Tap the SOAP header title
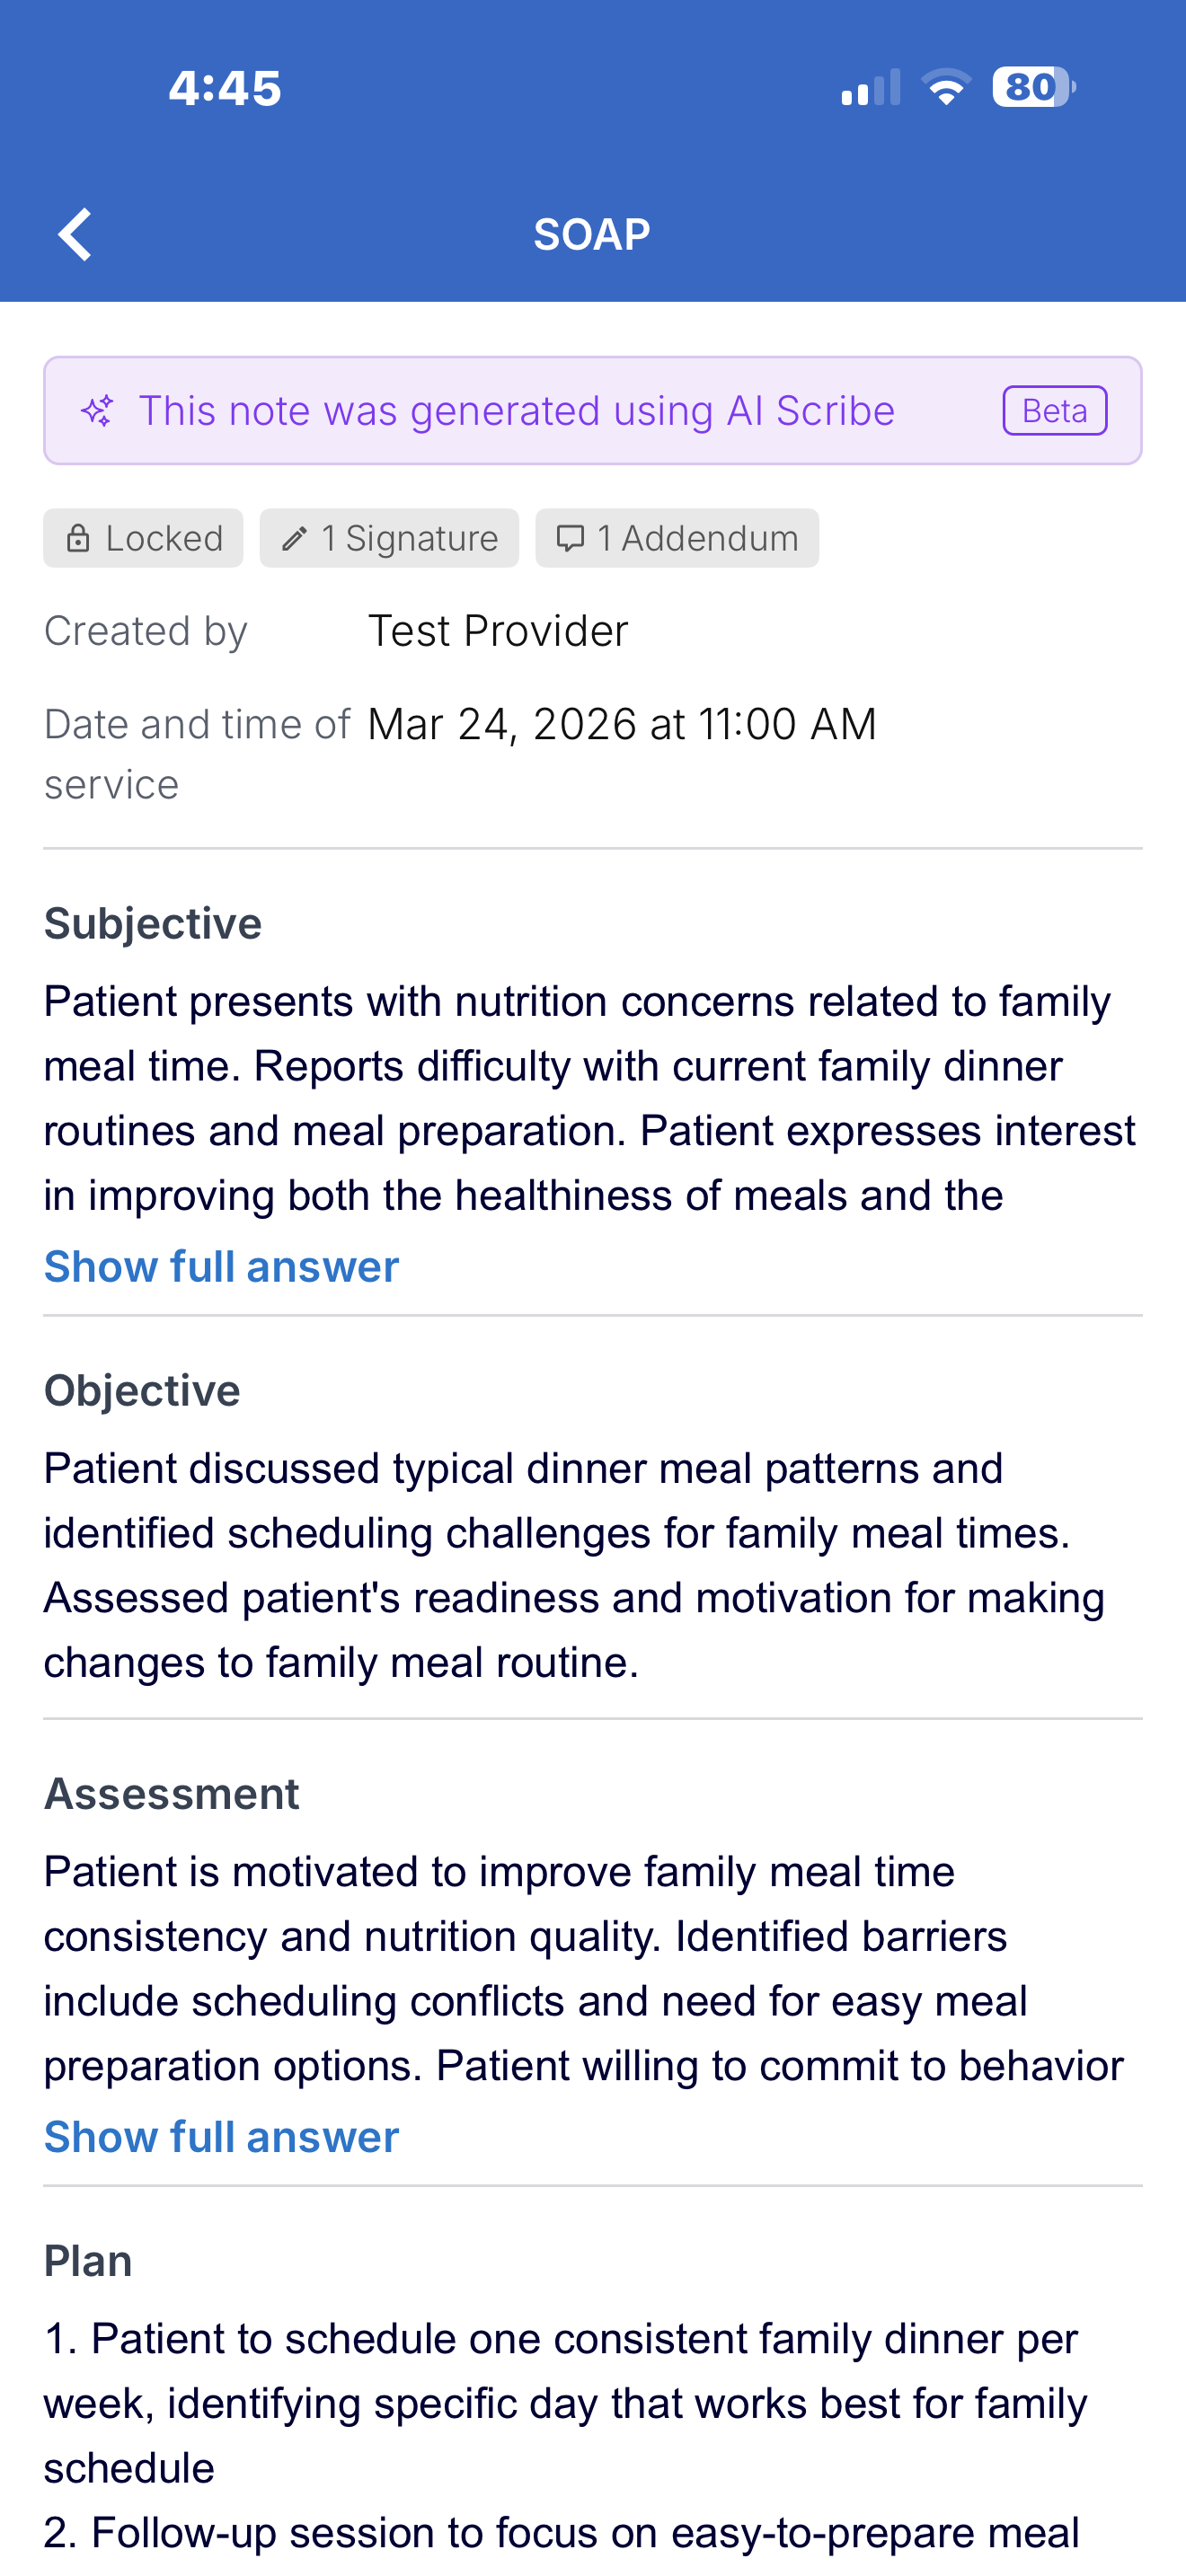 click(x=592, y=235)
